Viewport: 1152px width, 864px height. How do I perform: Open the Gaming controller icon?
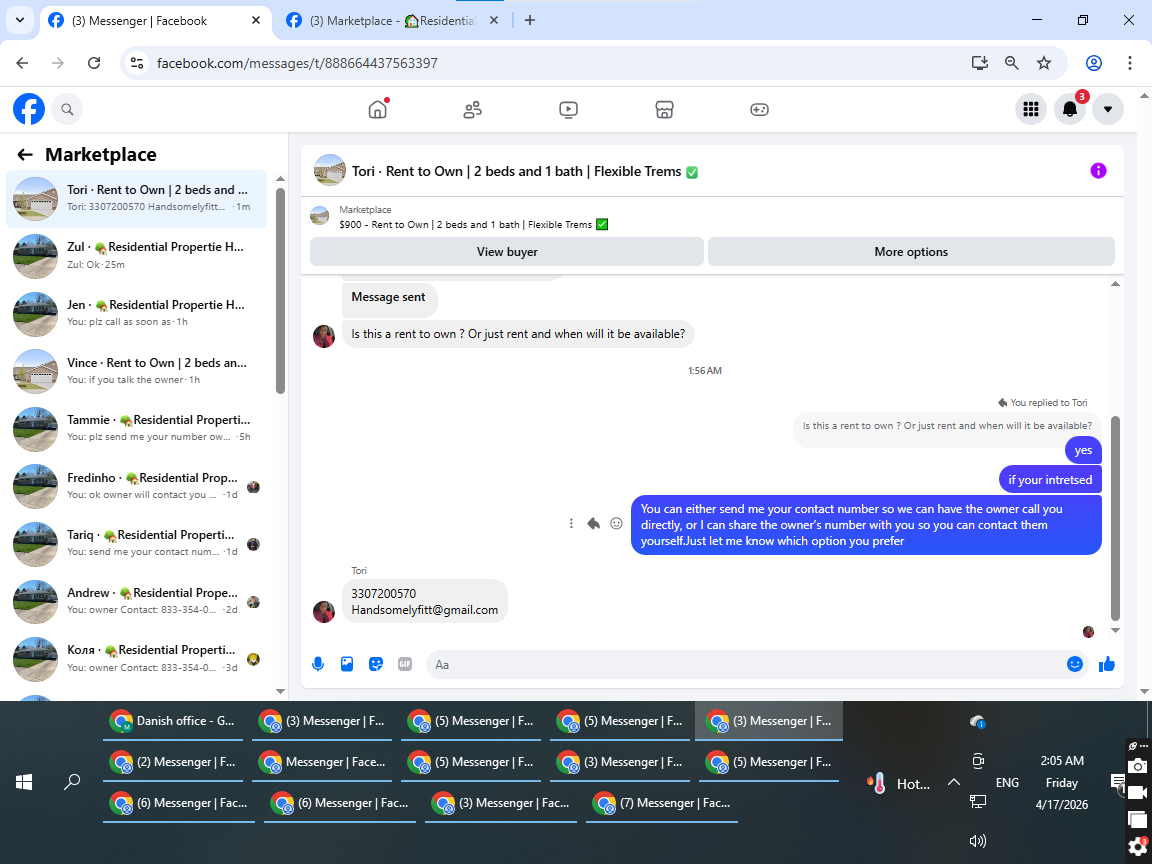pos(759,109)
